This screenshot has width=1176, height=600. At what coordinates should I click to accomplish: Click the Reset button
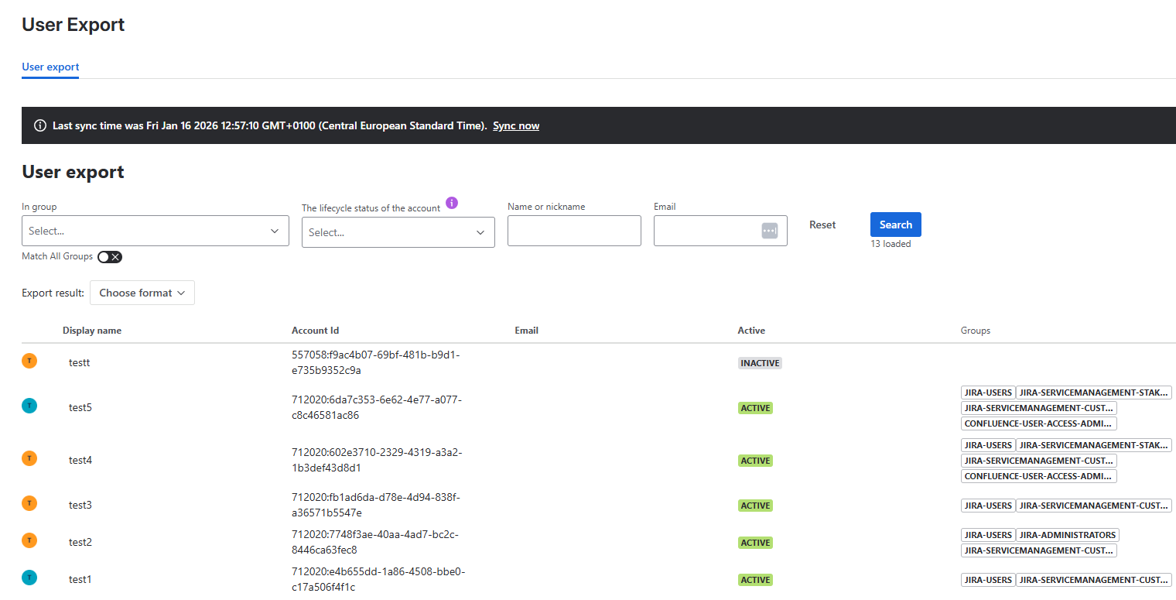822,225
